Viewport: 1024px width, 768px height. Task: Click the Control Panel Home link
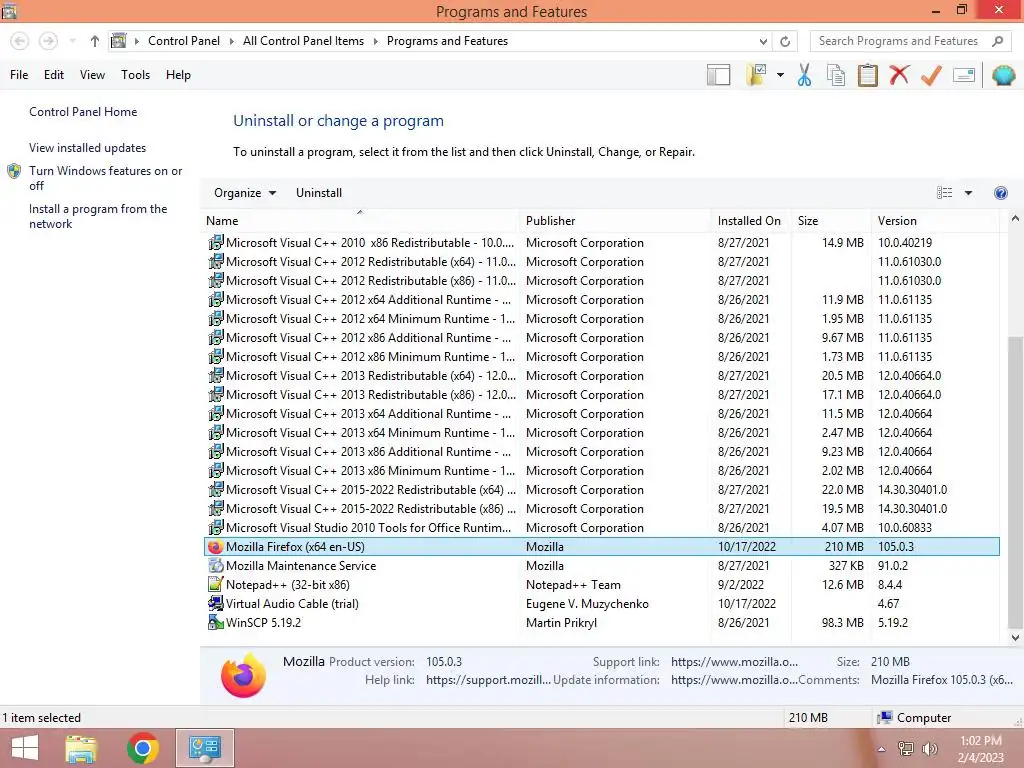coord(83,112)
